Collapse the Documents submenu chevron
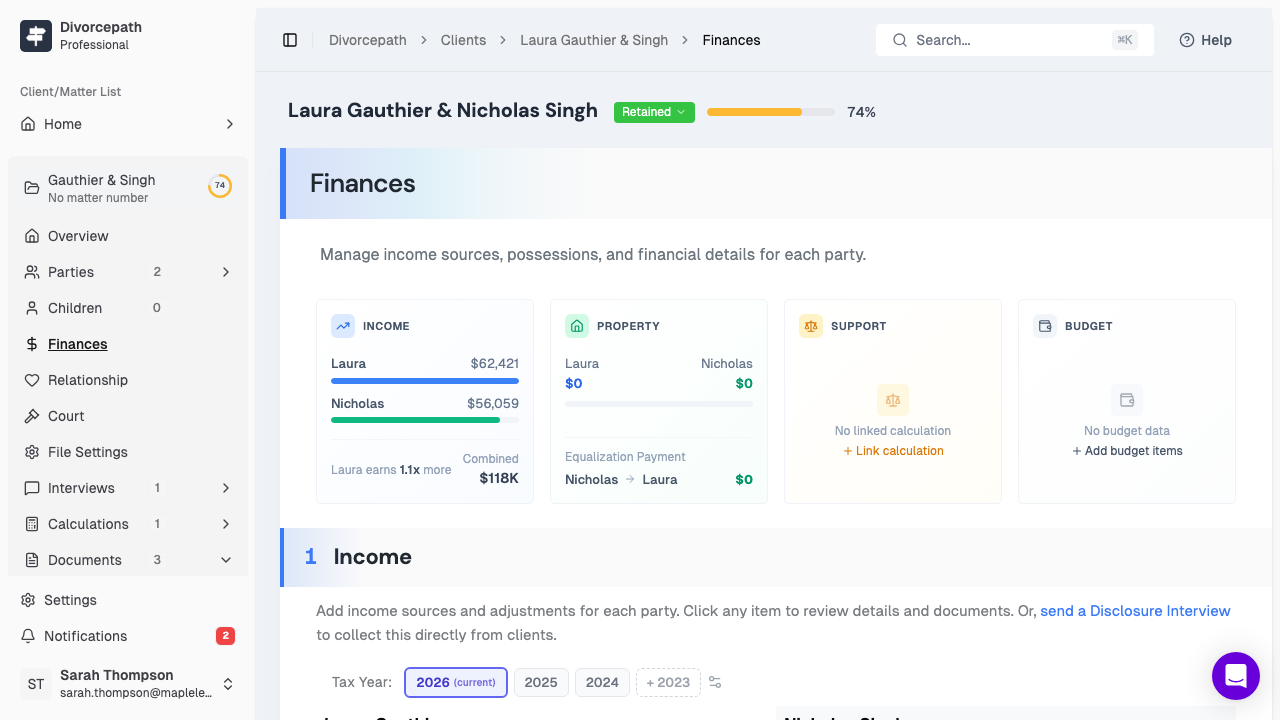This screenshot has height=720, width=1280. pos(226,560)
